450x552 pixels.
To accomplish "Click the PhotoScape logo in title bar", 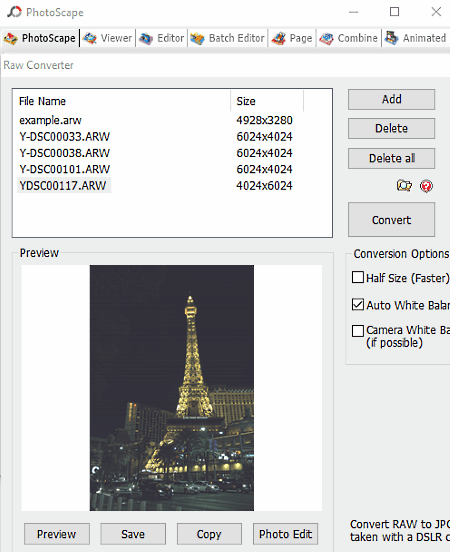I will coord(14,12).
